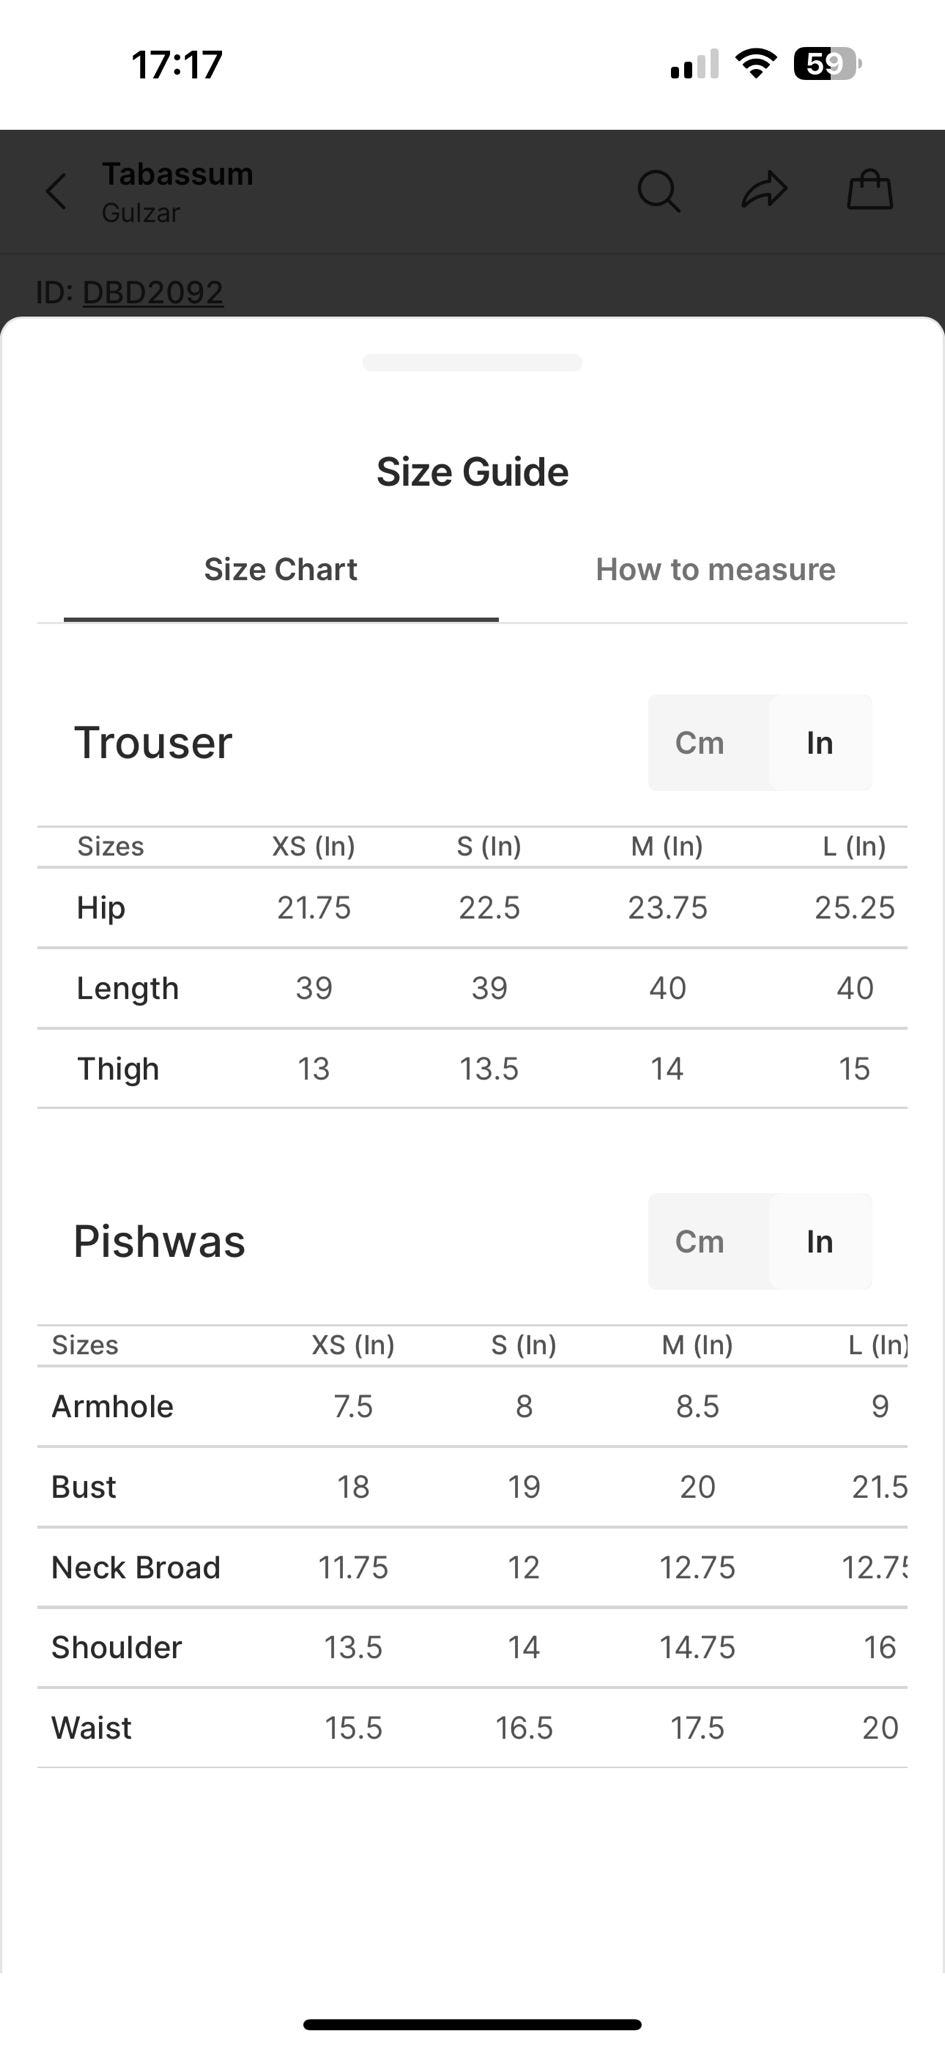
Task: Open product ID DBD2092 link
Action: click(x=152, y=292)
